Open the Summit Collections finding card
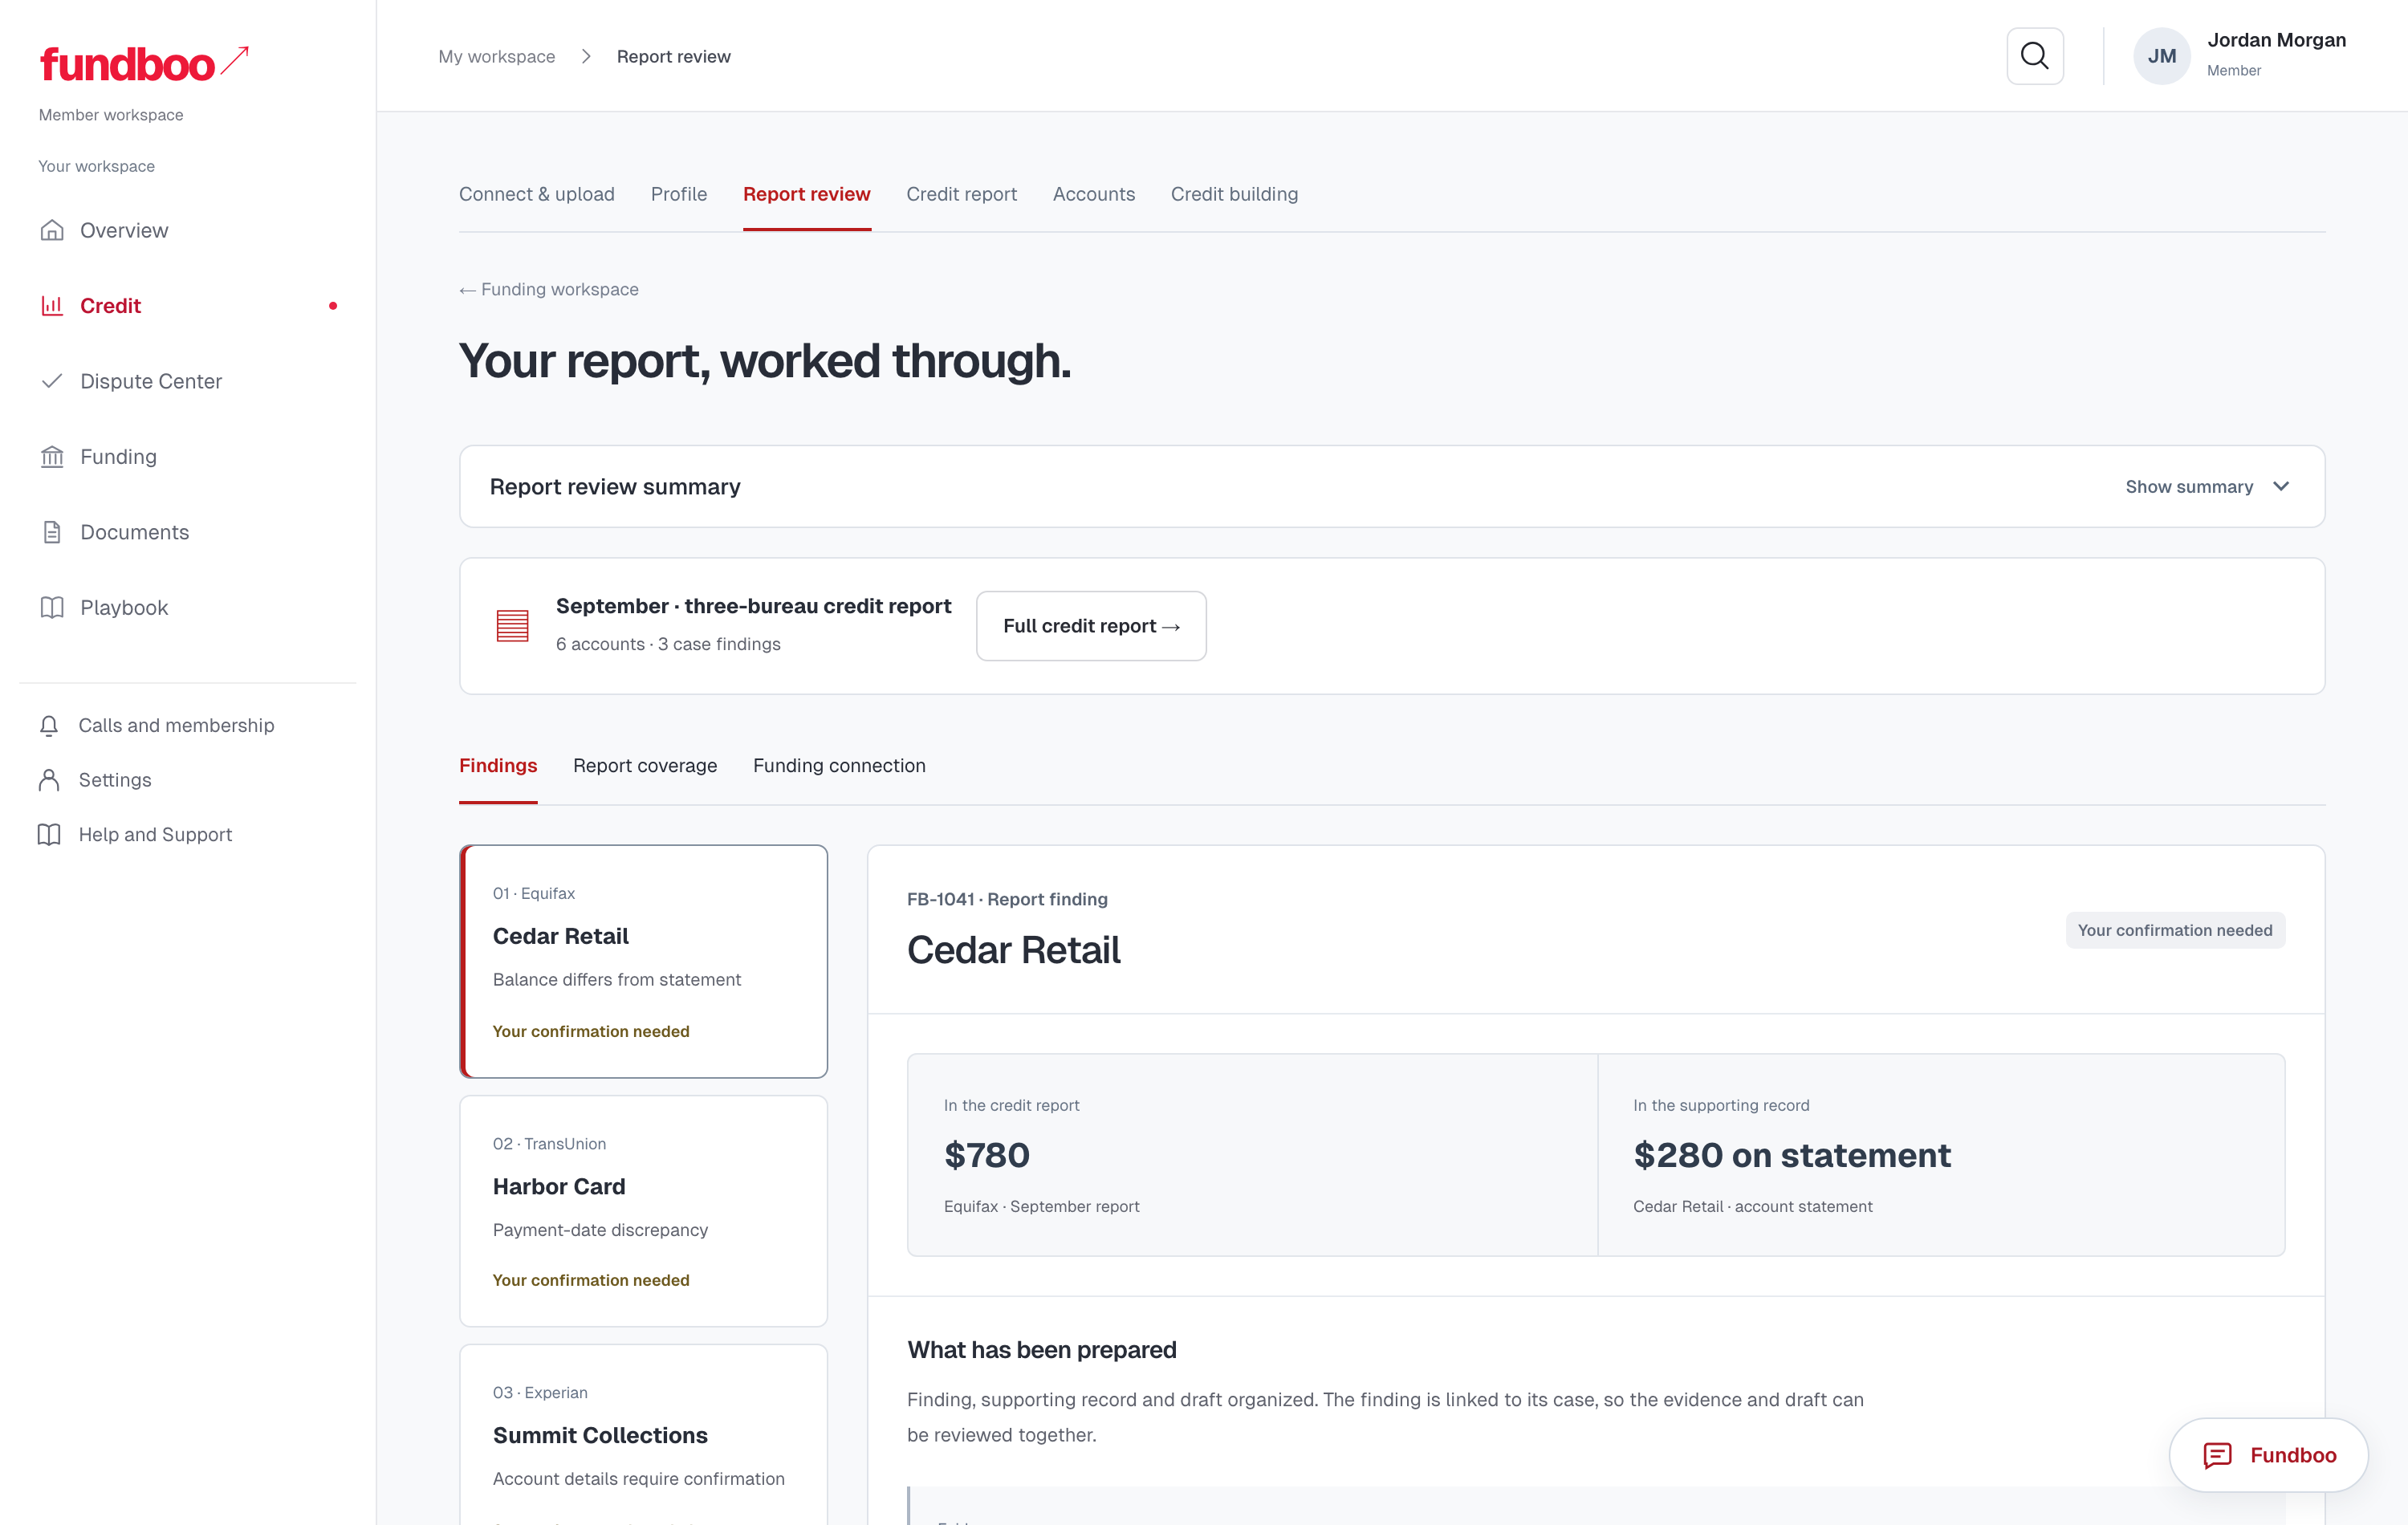 tap(644, 1435)
